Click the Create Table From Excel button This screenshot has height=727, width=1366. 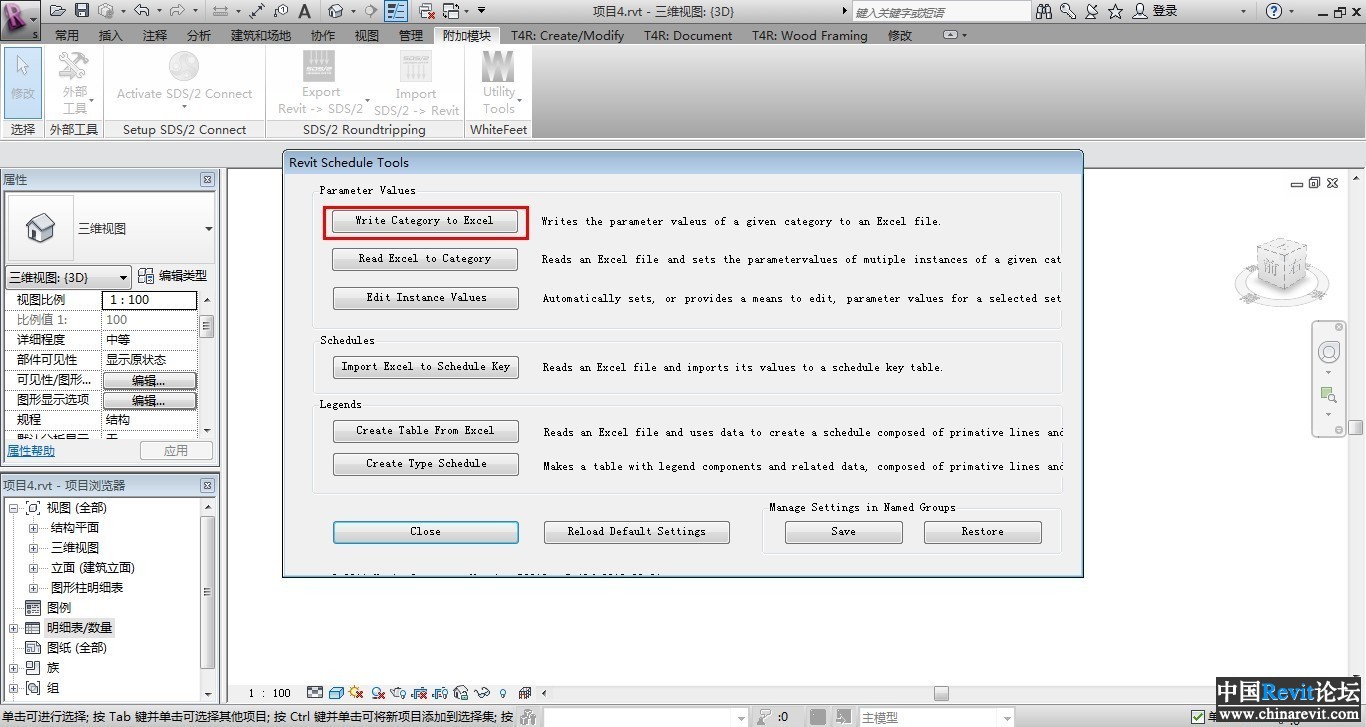point(425,431)
